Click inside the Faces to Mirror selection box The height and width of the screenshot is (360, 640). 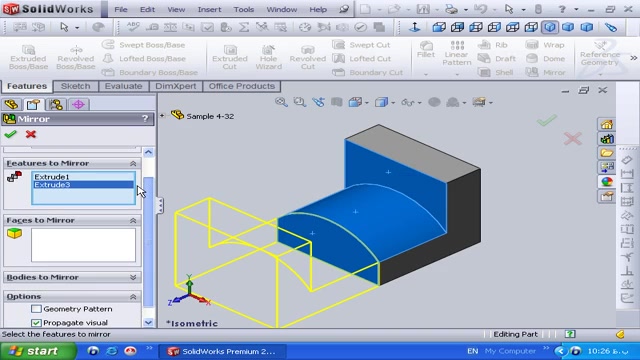tap(83, 245)
